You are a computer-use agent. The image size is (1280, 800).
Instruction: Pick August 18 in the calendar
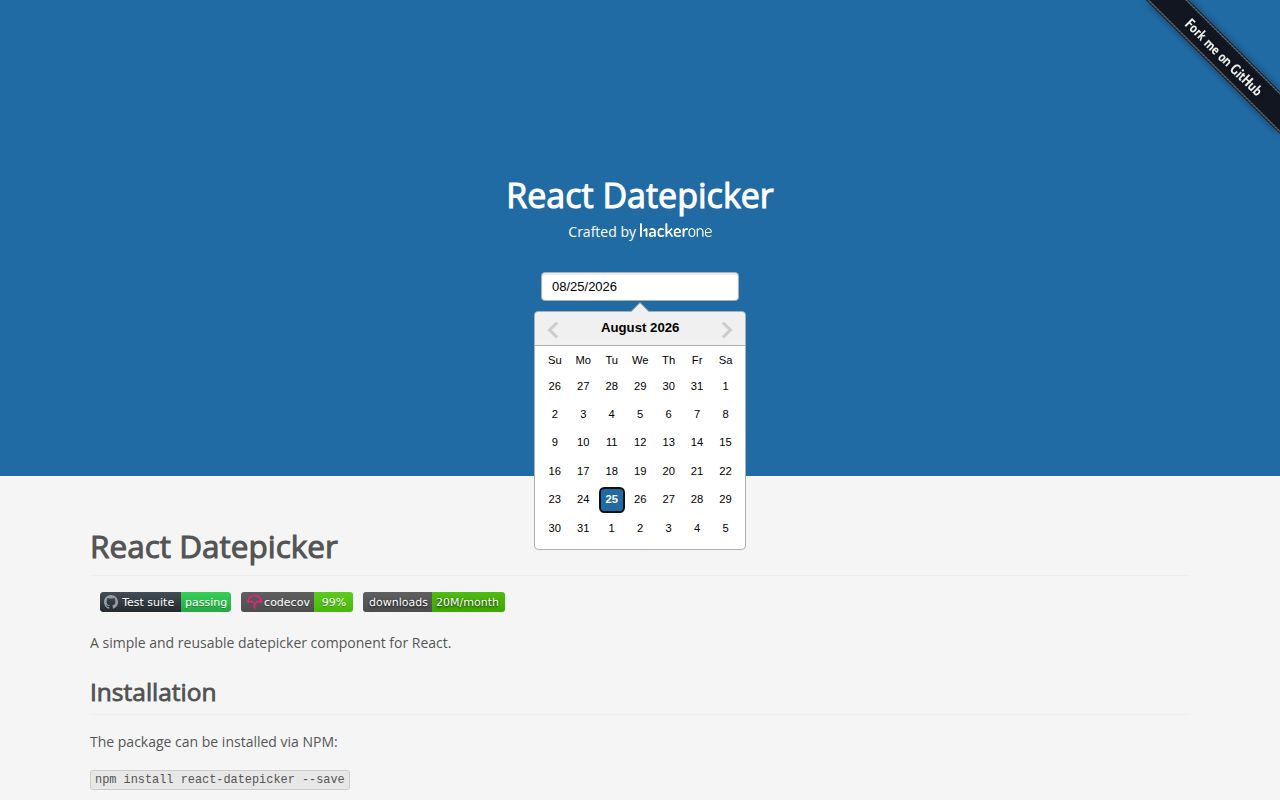(x=612, y=471)
